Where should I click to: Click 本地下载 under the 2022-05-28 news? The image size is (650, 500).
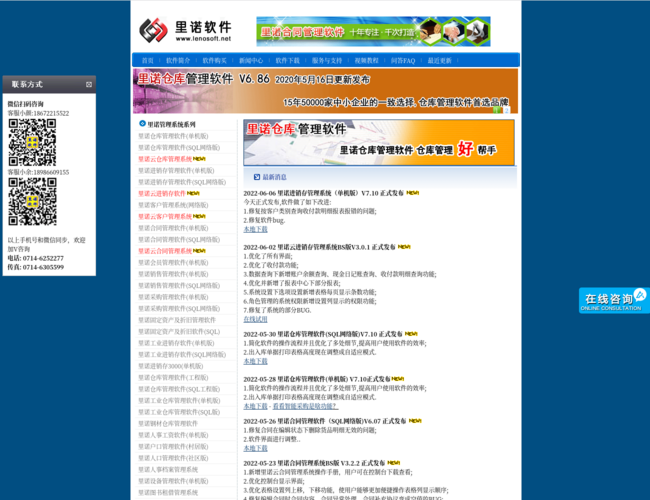pyautogui.click(x=255, y=406)
